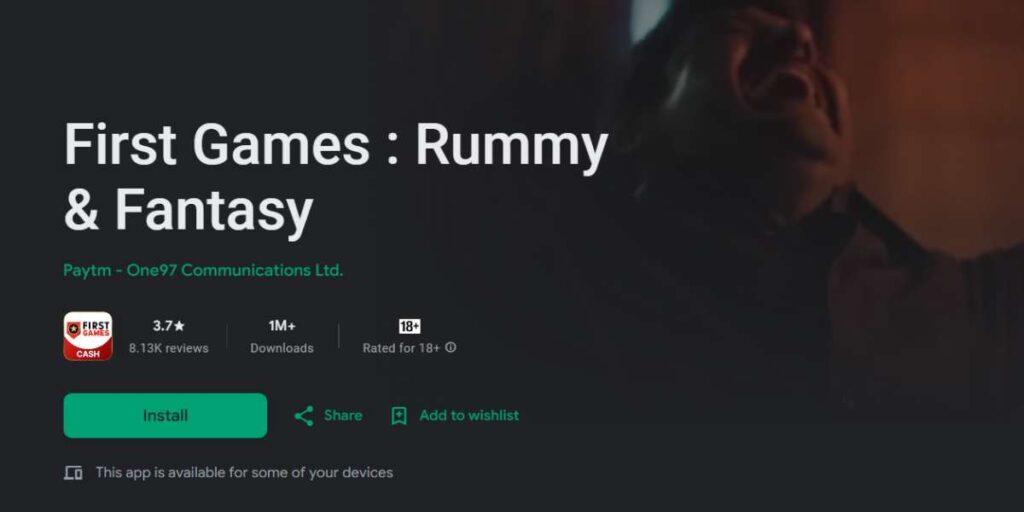1024x512 pixels.
Task: Choose Add to wishlist
Action: [469, 415]
